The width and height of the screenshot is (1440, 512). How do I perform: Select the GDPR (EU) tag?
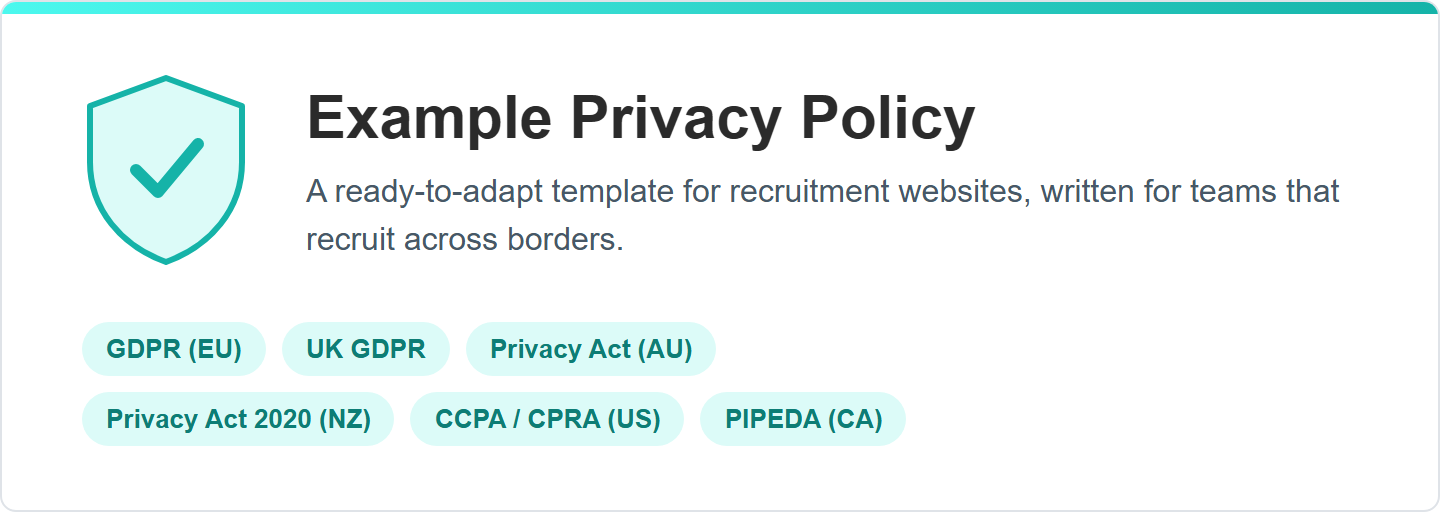(x=174, y=349)
